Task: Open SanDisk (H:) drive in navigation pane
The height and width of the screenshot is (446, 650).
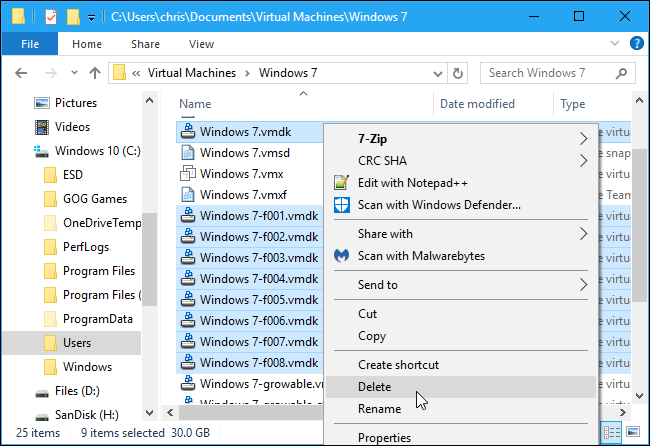Action: (x=77, y=415)
